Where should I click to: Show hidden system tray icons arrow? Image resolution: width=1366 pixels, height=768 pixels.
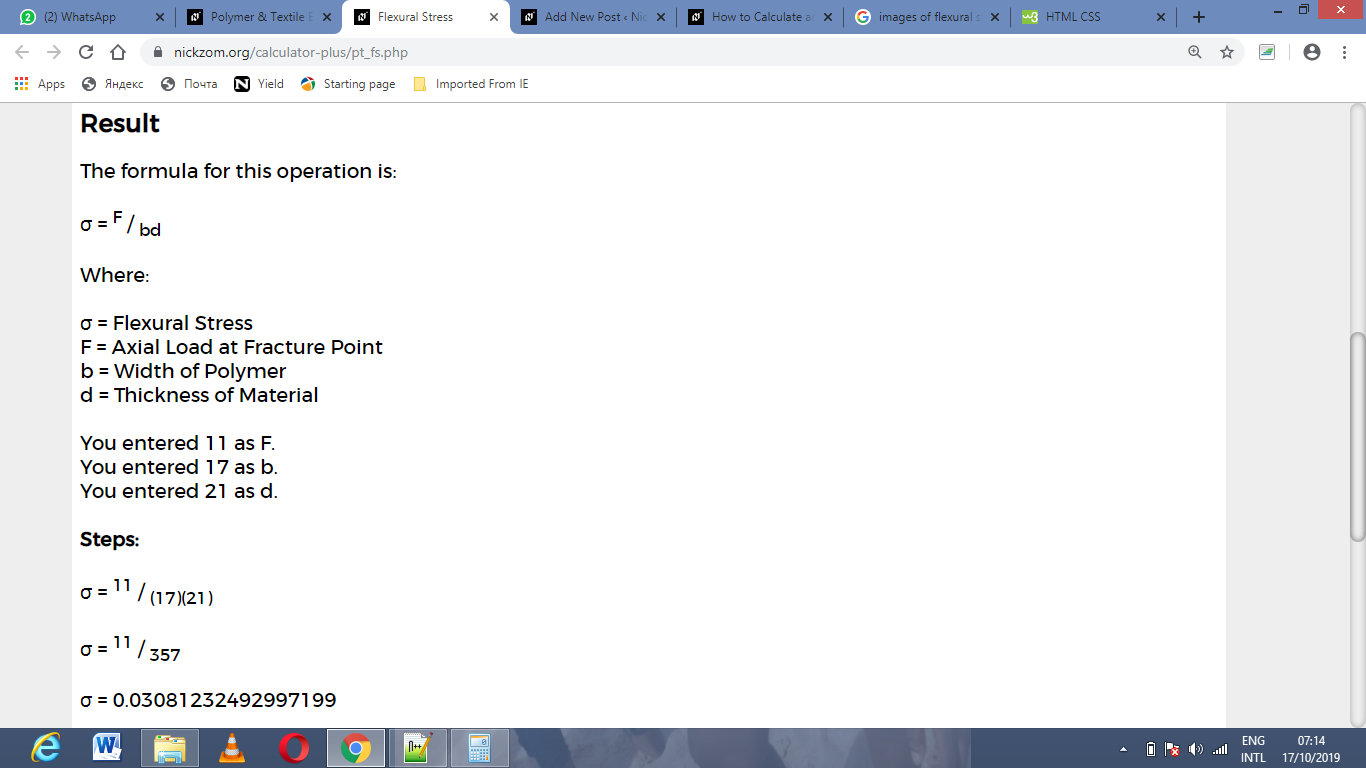coord(1123,749)
